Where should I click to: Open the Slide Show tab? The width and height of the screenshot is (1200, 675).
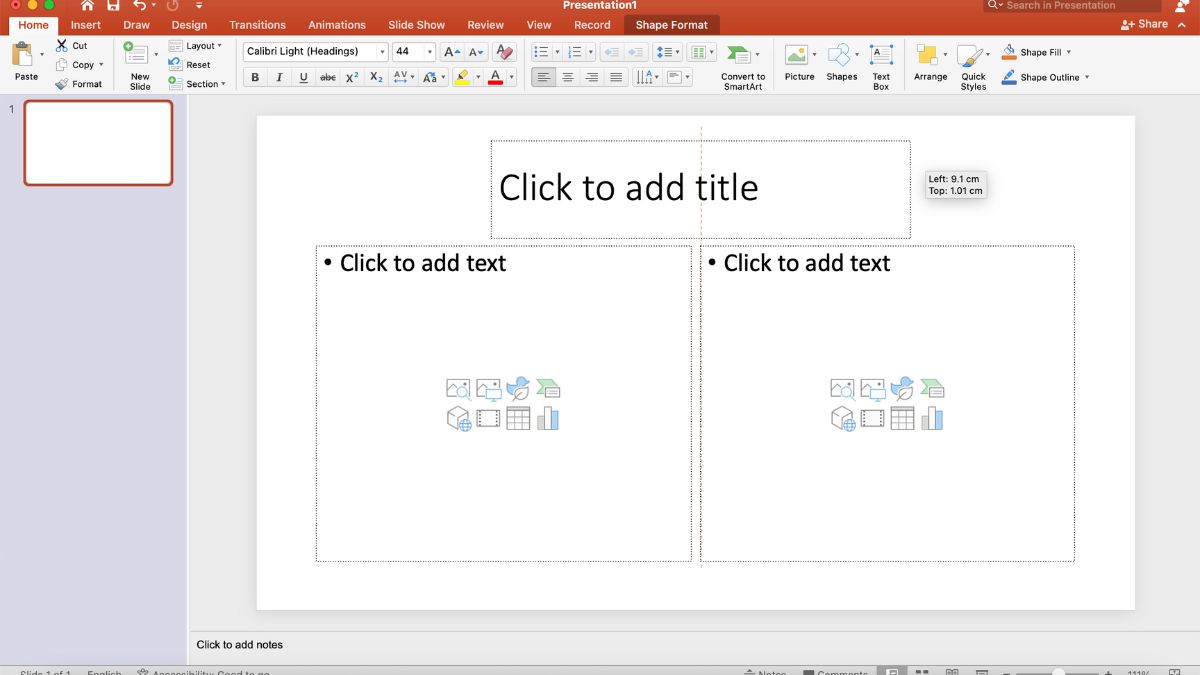point(417,24)
